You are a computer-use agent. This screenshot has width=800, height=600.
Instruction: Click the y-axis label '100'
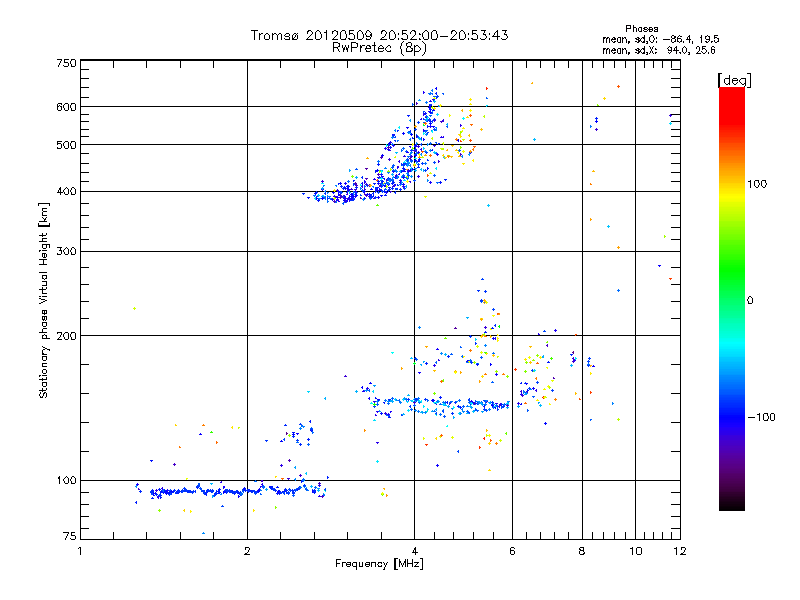coord(66,481)
